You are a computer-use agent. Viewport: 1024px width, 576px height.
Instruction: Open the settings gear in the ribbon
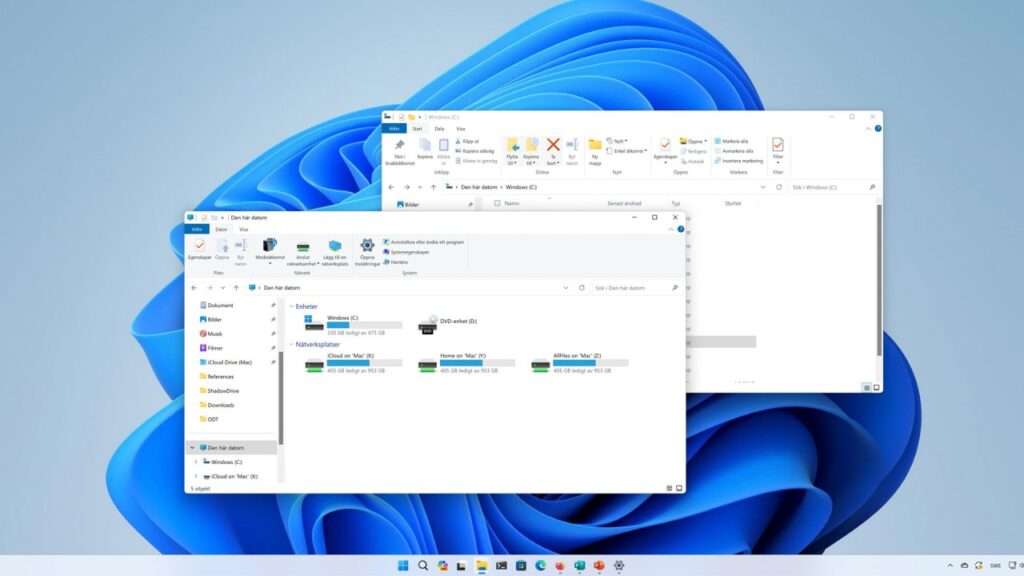pos(367,246)
